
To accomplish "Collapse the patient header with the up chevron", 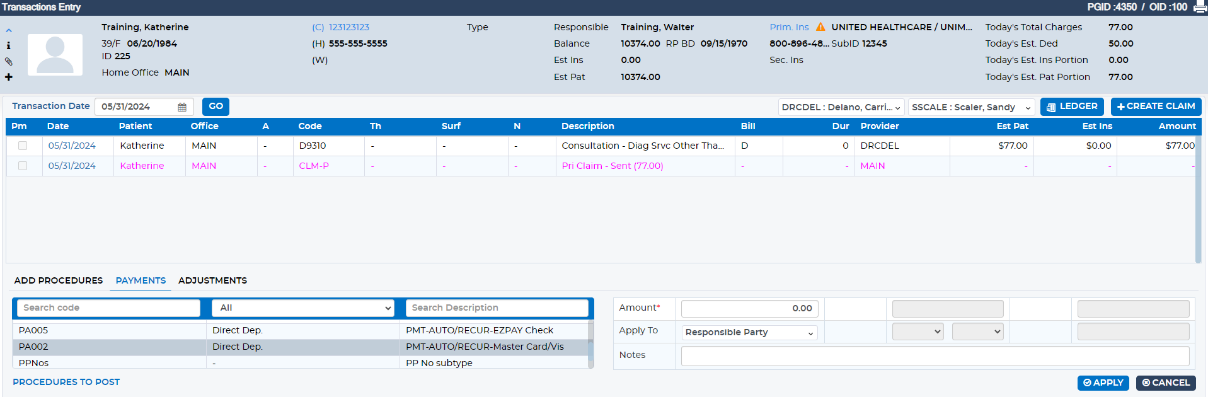I will (x=9, y=30).
